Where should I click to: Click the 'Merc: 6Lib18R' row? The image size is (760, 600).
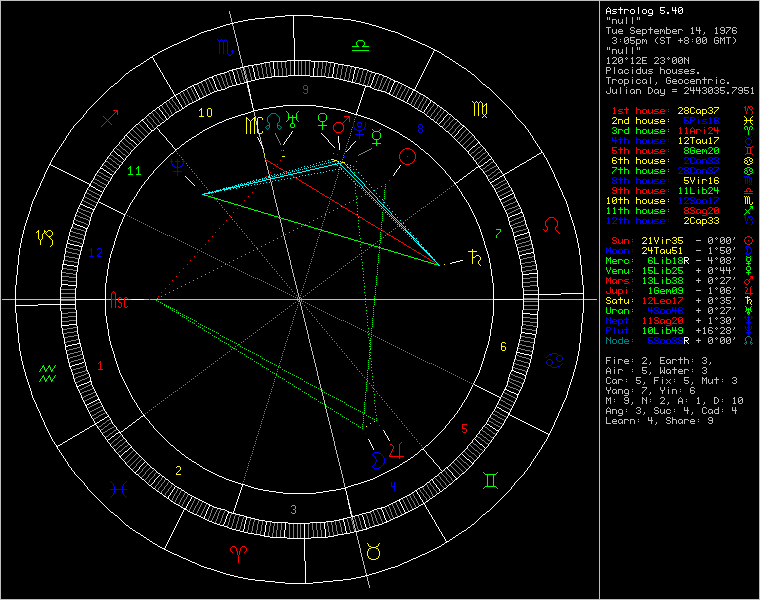click(679, 261)
